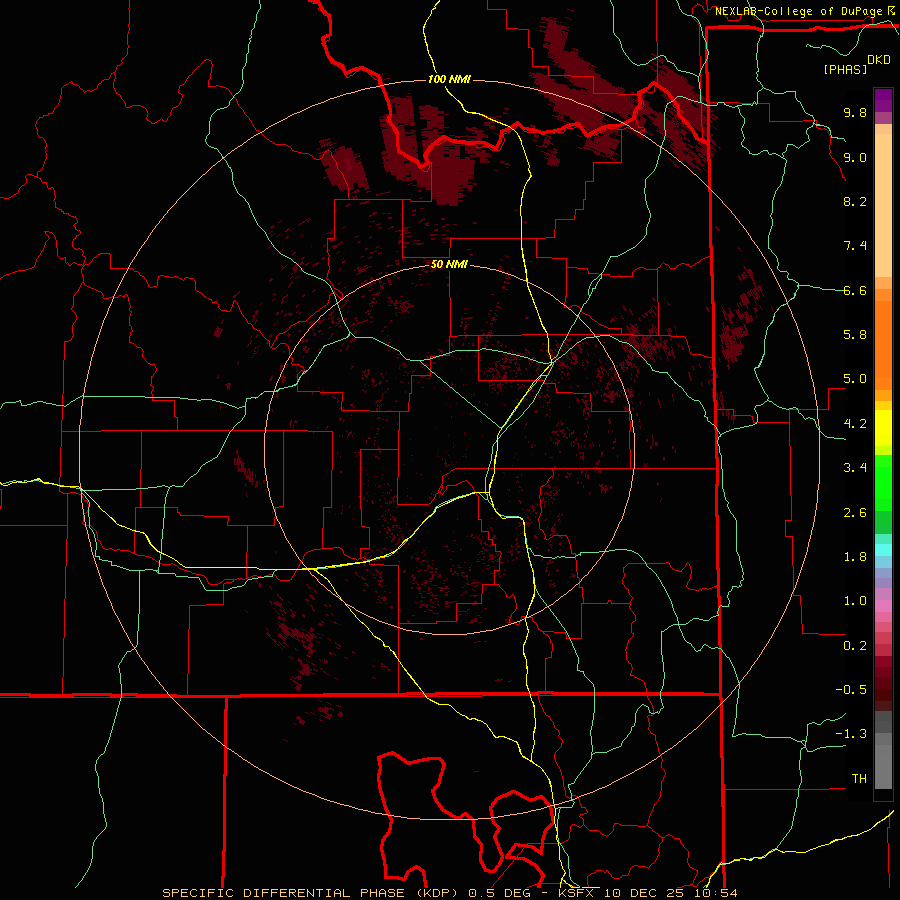Pick the bright green band near 3.4
Screen dimensions: 900x900
(883, 483)
